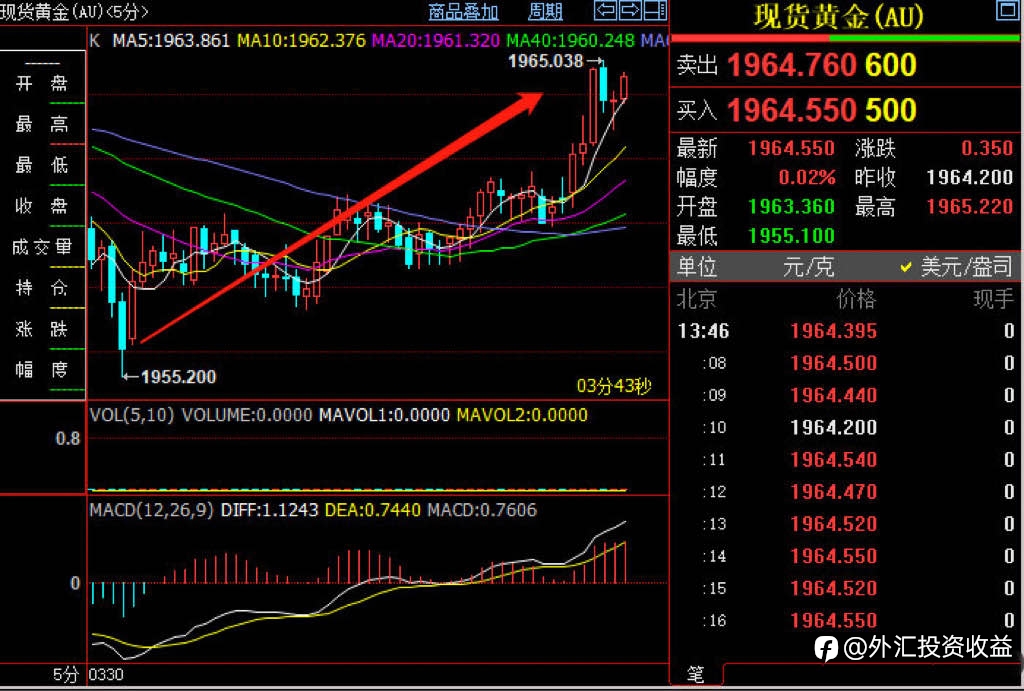Click the MA5:1963.861 indicator label

171,40
